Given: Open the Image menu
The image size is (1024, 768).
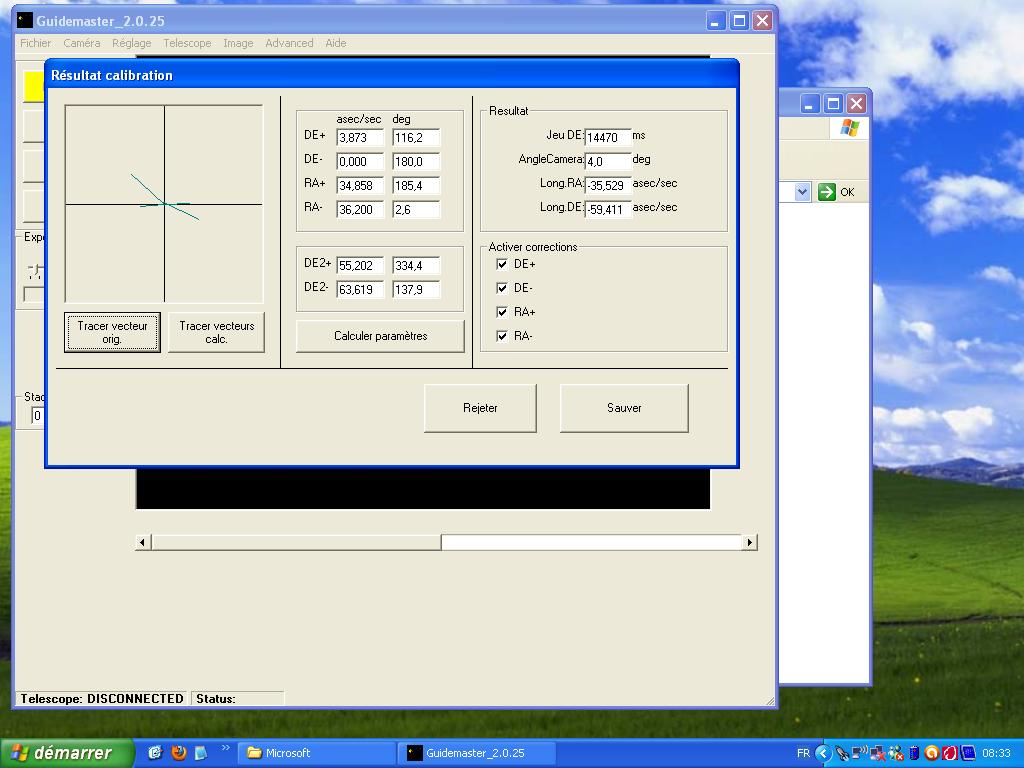Looking at the screenshot, I should point(238,43).
